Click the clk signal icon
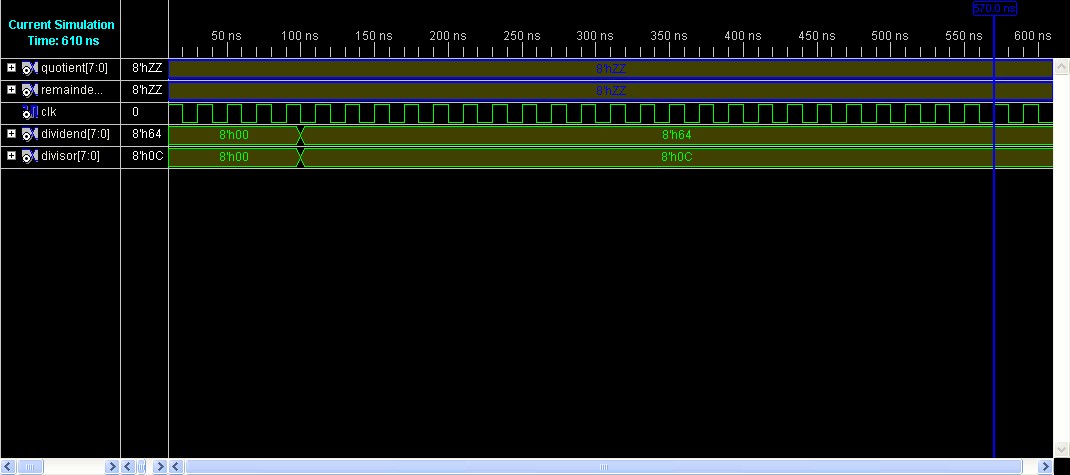The width and height of the screenshot is (1070, 475). 29,112
